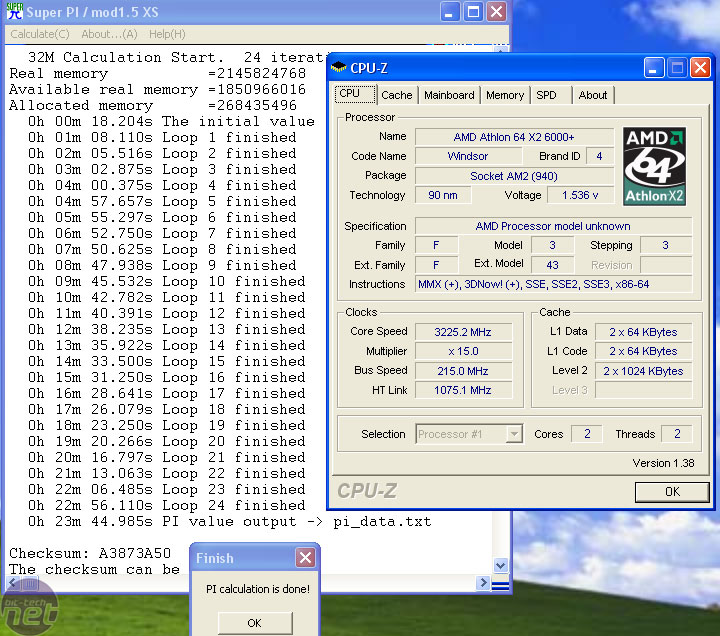This screenshot has width=720, height=636.
Task: Click the Socket AM2 (940) package value
Action: tap(514, 176)
